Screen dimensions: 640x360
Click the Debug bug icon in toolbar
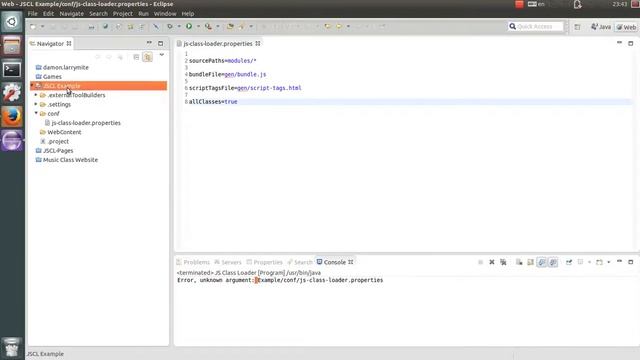click(x=170, y=26)
